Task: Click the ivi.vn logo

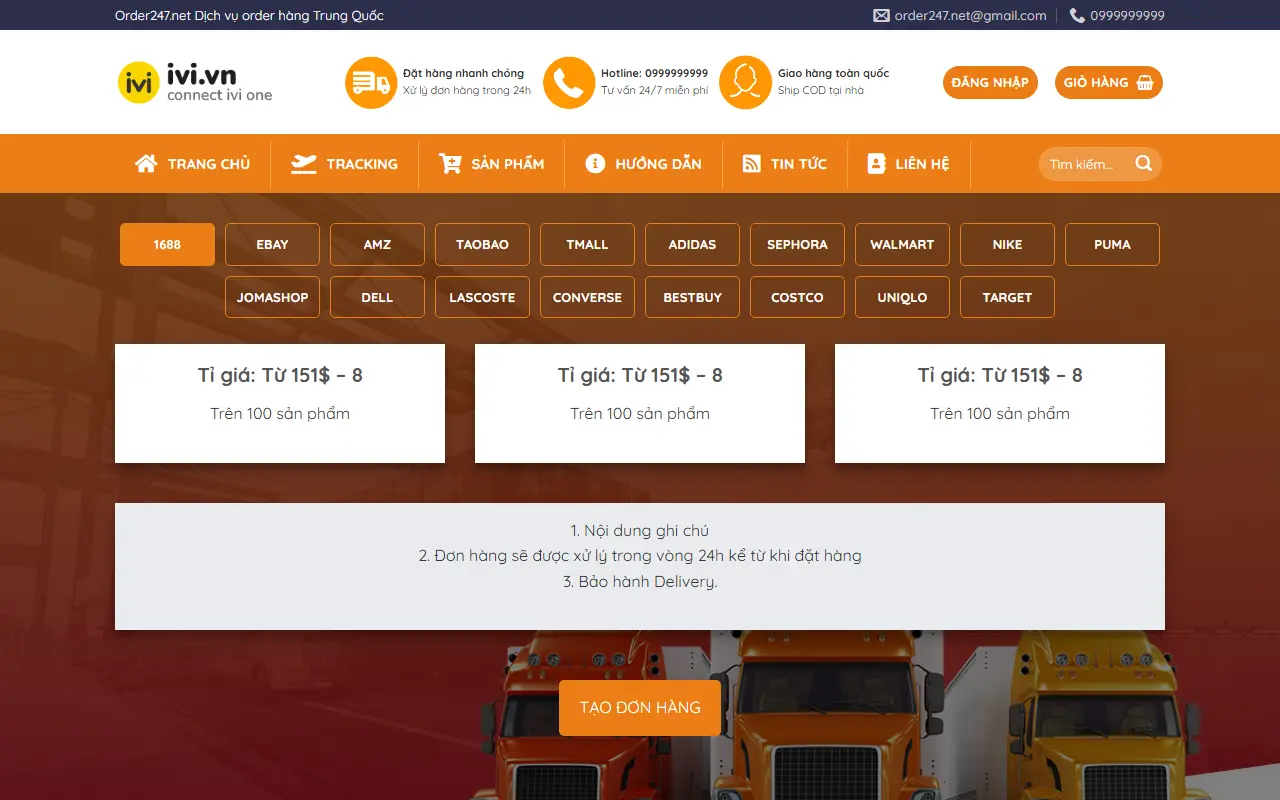Action: pyautogui.click(x=195, y=82)
